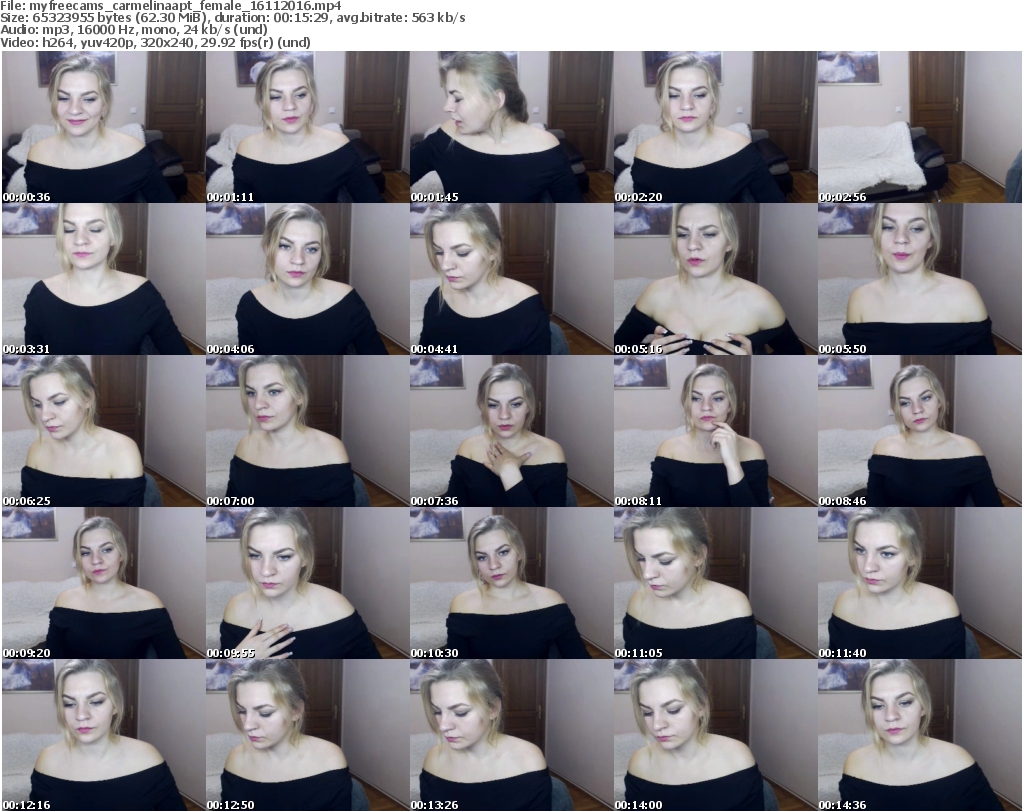Pick the empty-room frame at 00:02:56

920,127
